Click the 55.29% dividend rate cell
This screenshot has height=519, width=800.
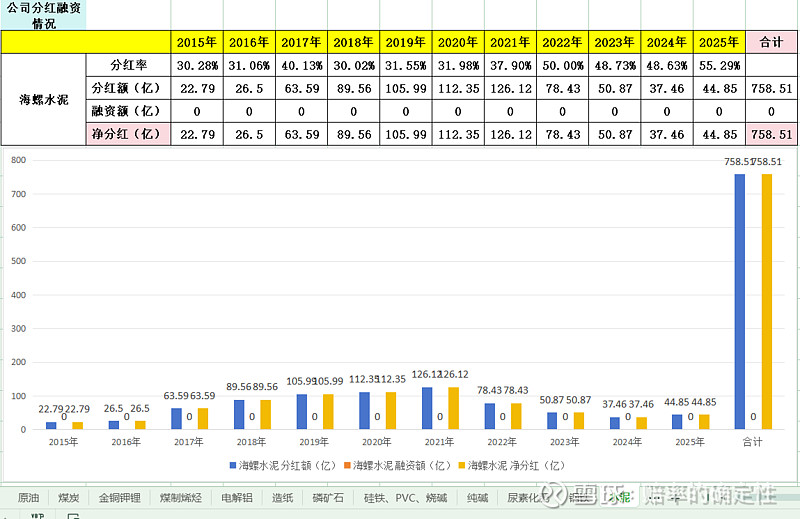(x=719, y=65)
